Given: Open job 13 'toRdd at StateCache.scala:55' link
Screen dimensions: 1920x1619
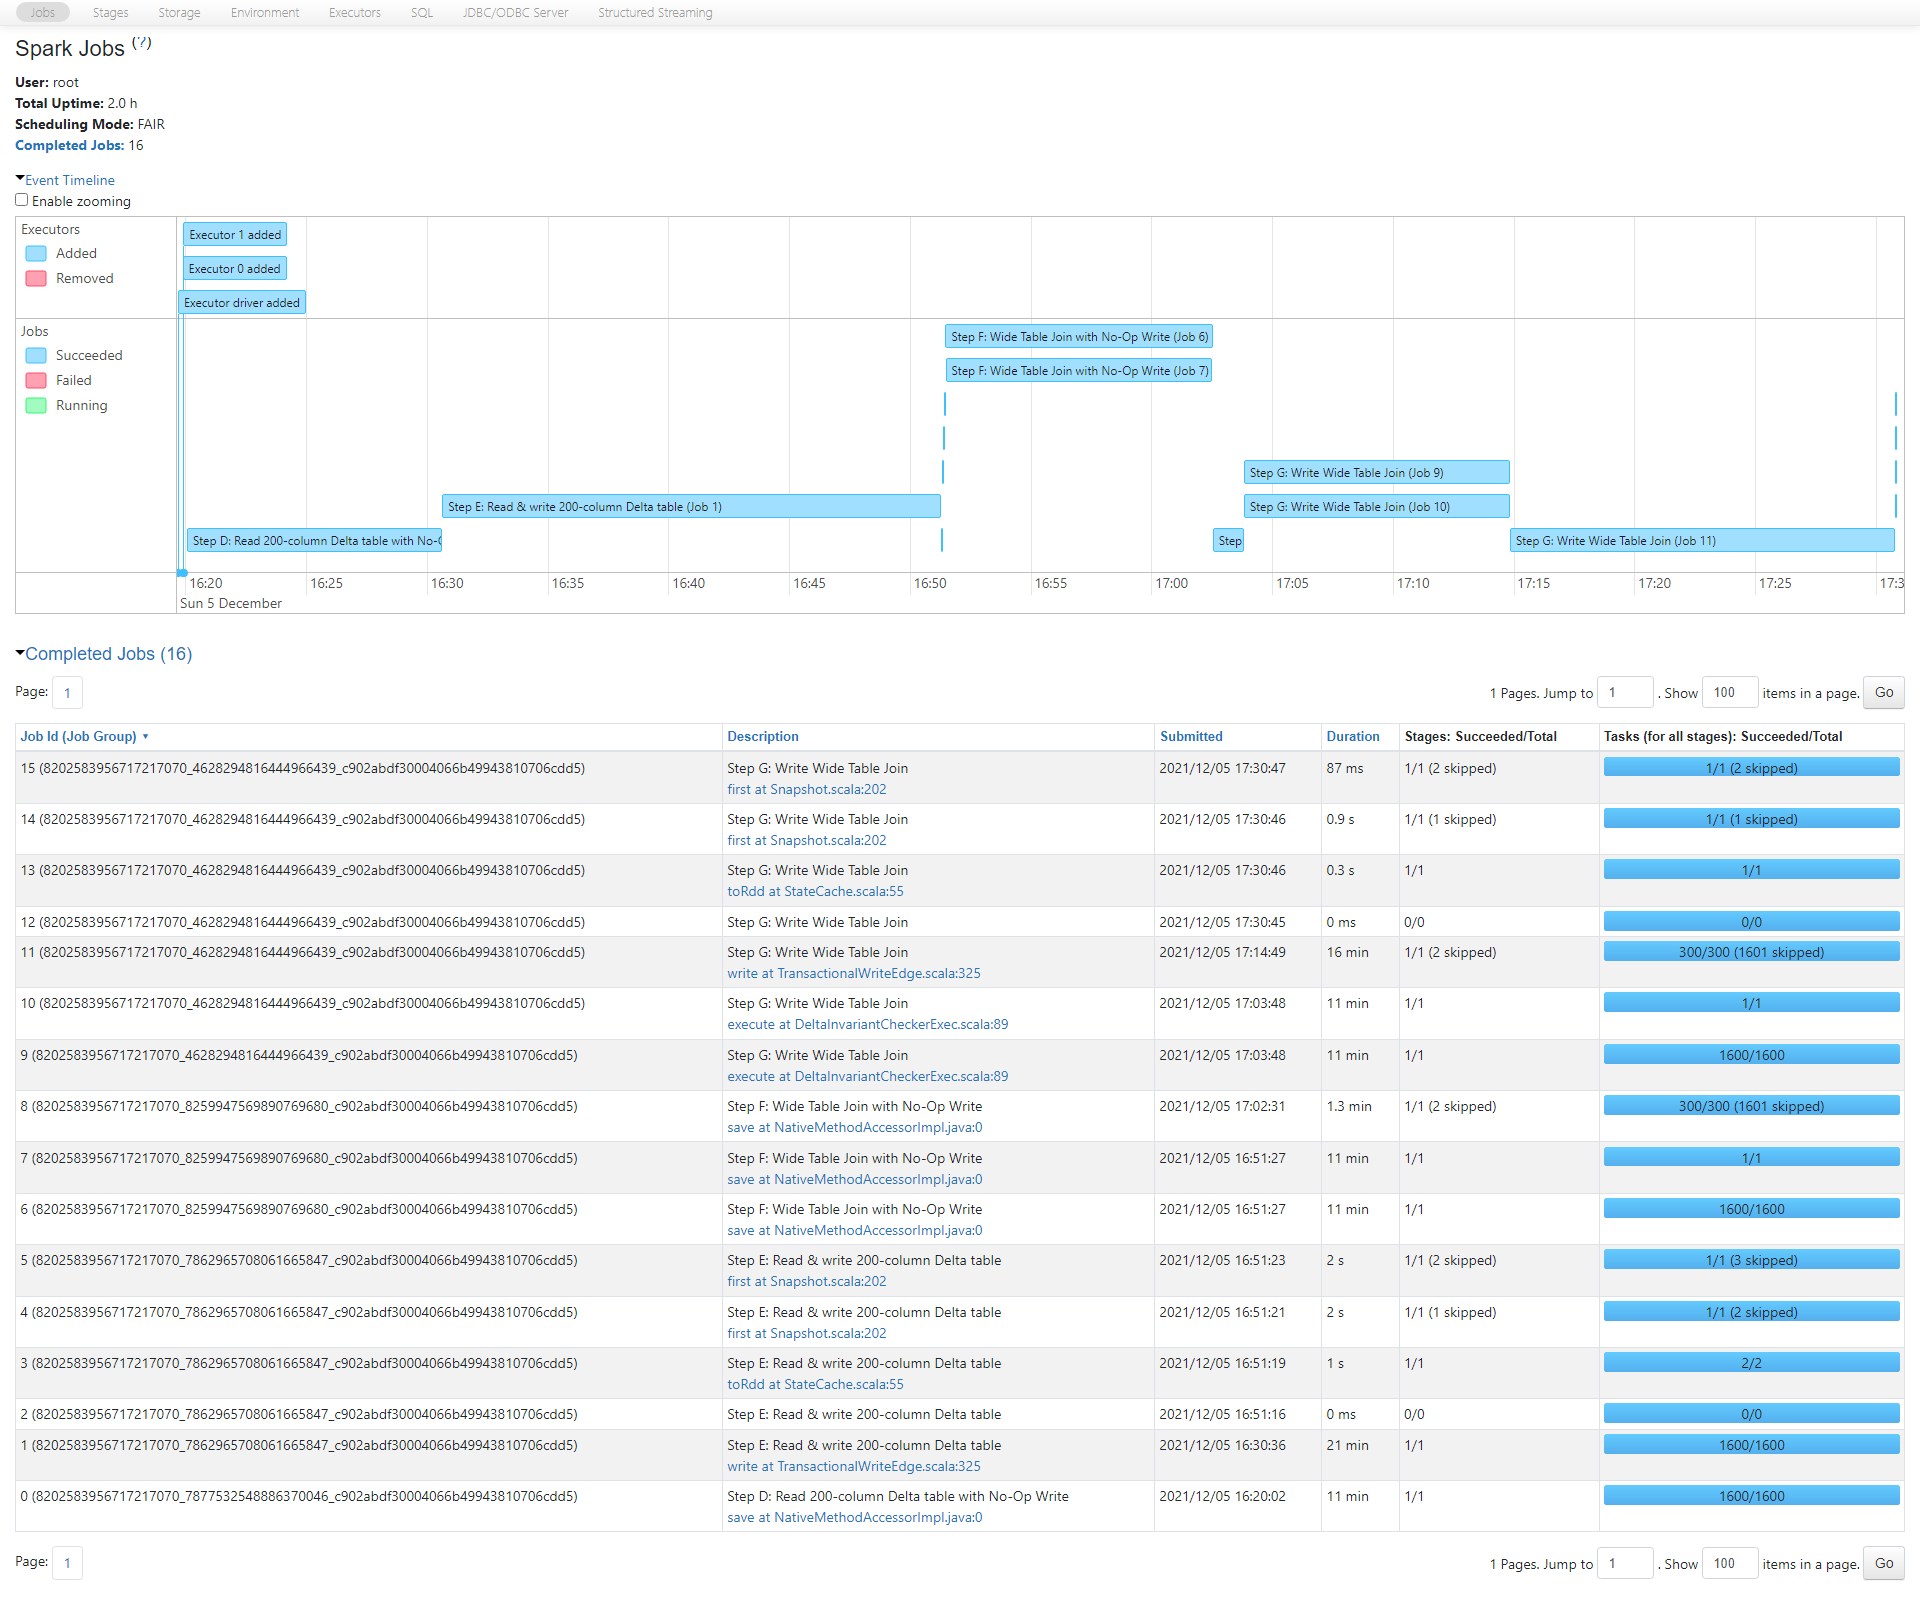Looking at the screenshot, I should [x=815, y=892].
